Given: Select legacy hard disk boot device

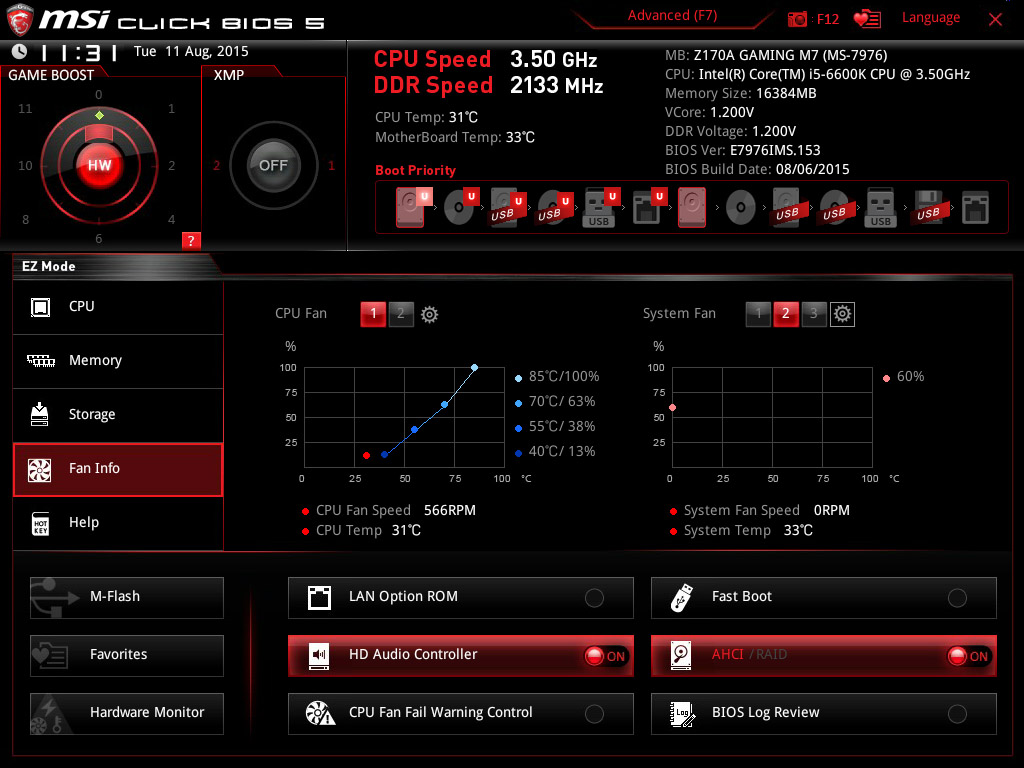Looking at the screenshot, I should click(692, 208).
